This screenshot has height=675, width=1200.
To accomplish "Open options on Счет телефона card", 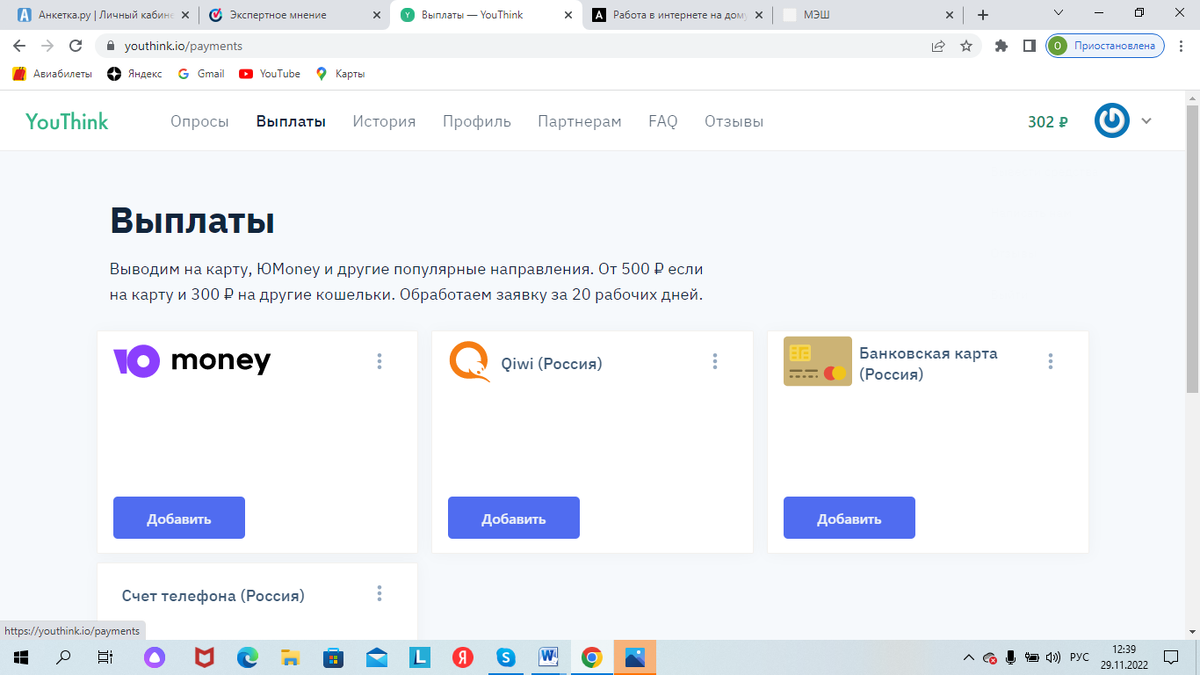I will (379, 593).
